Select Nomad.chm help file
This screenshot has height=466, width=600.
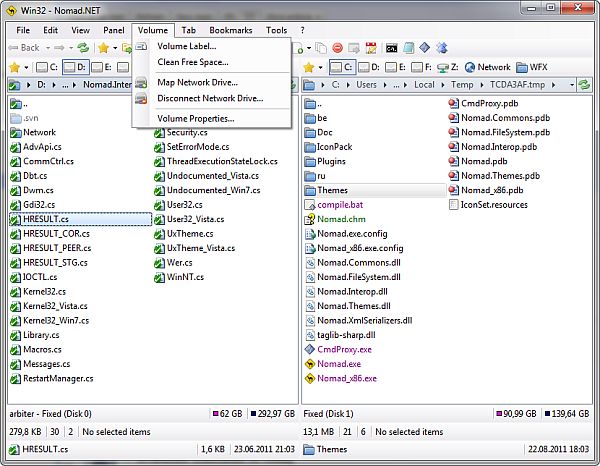coord(335,219)
